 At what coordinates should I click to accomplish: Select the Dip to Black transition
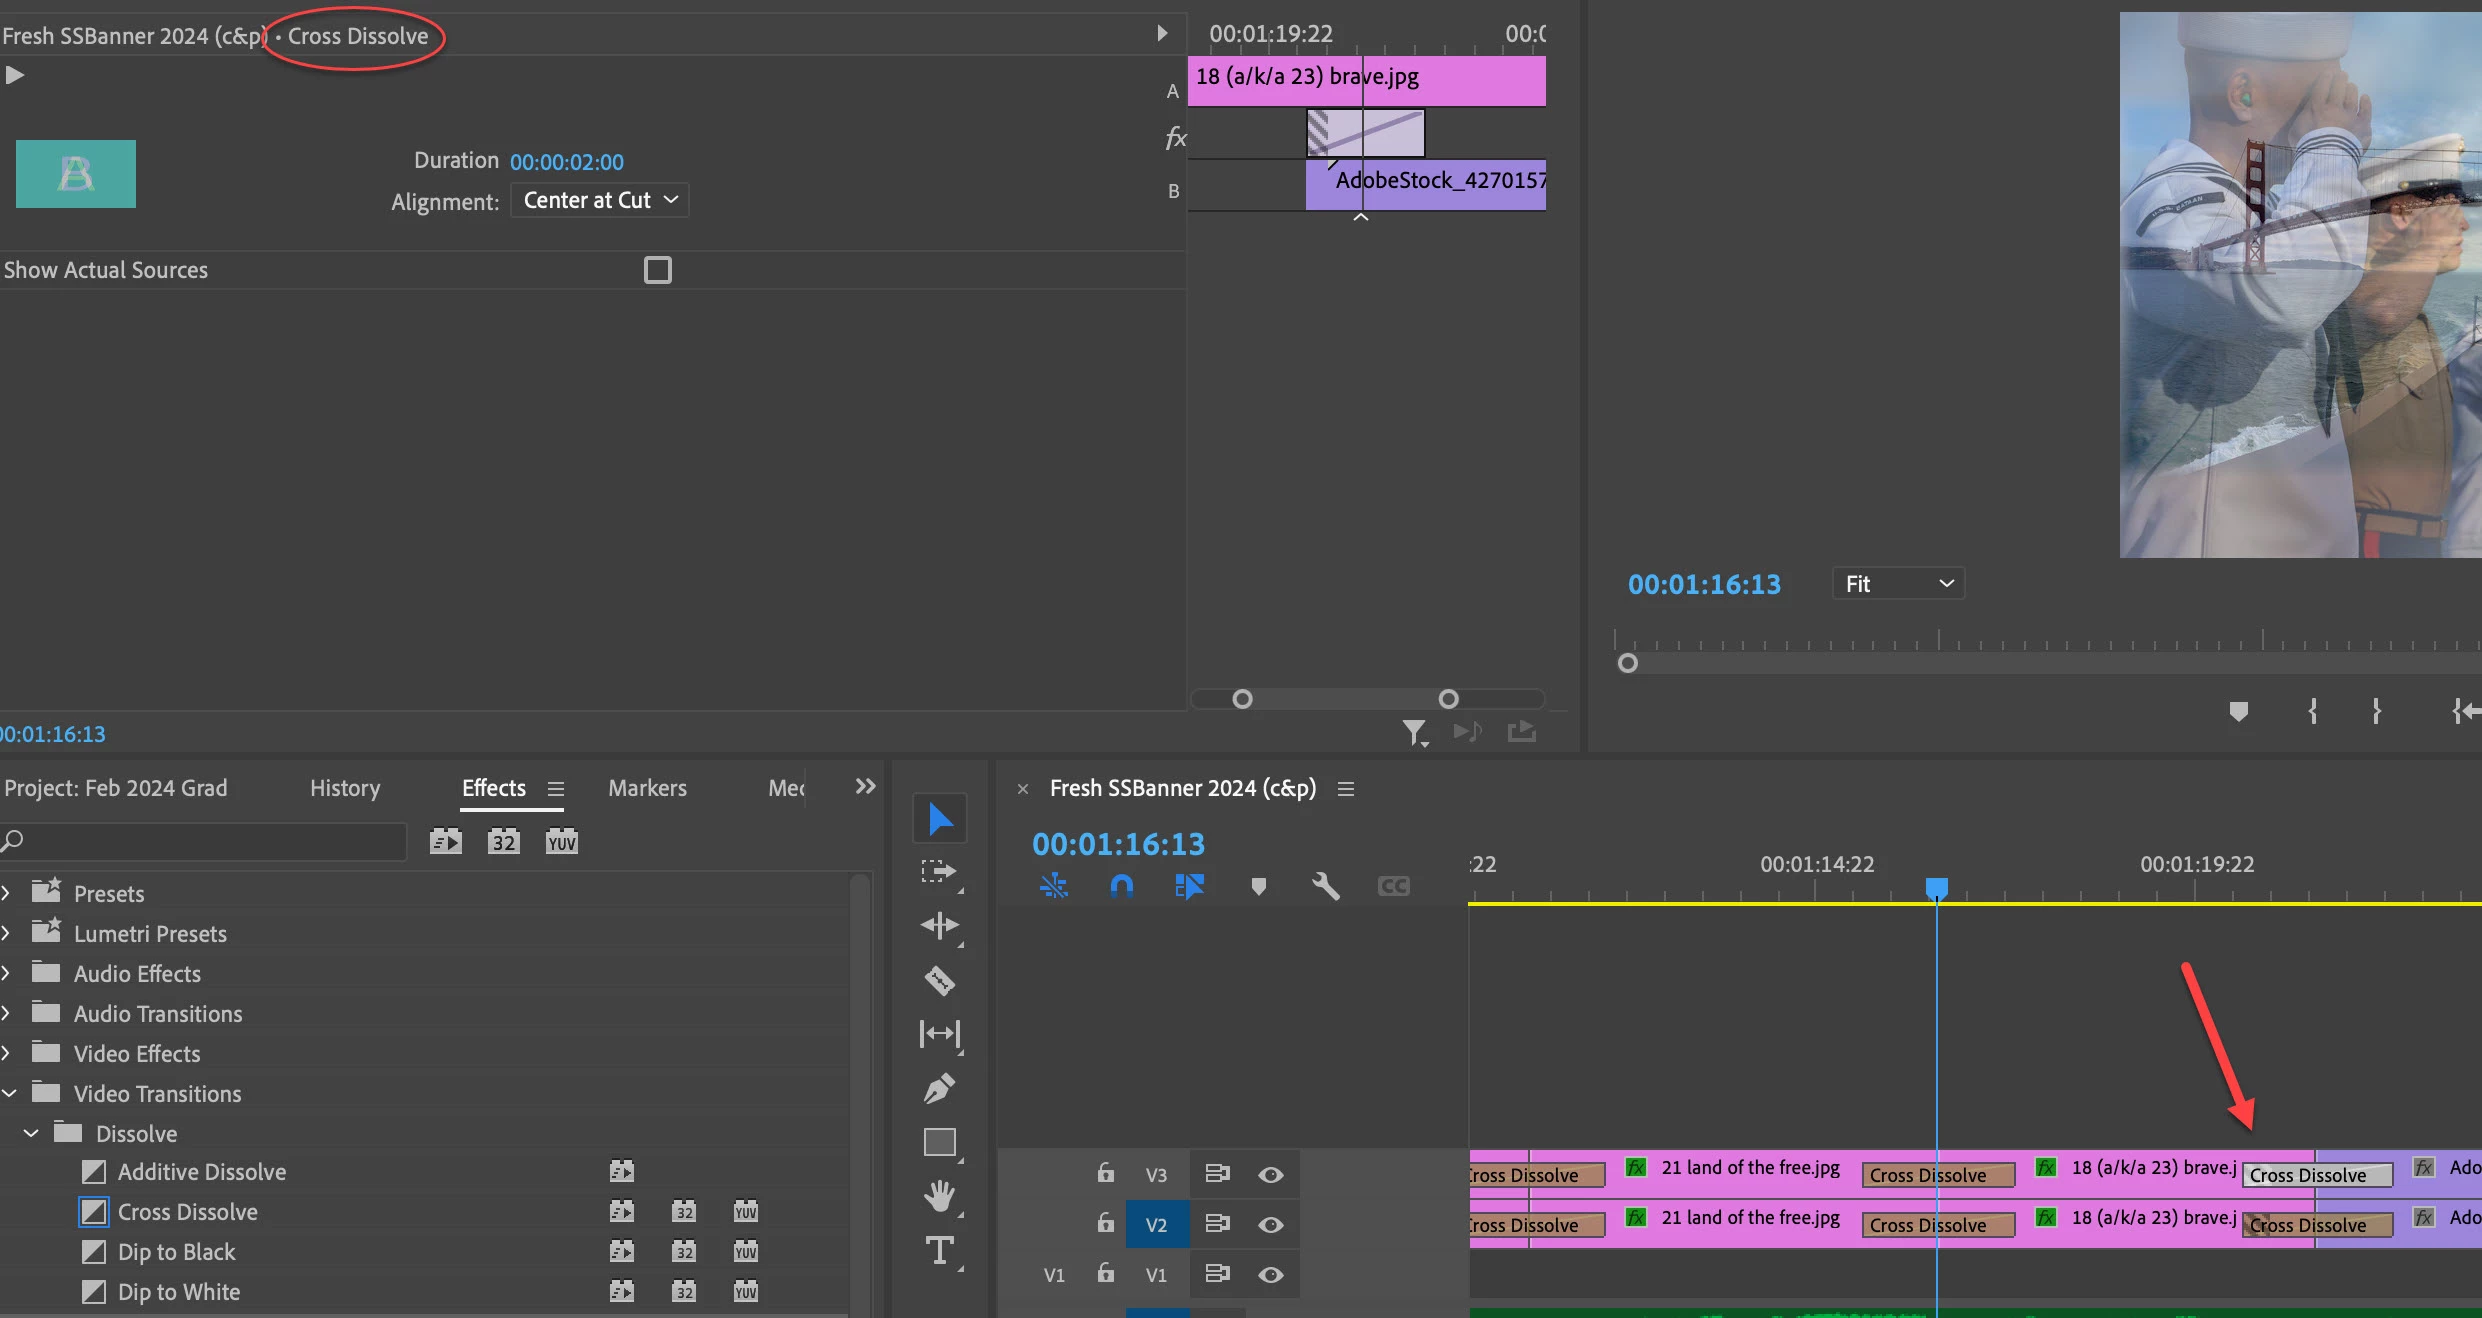176,1252
